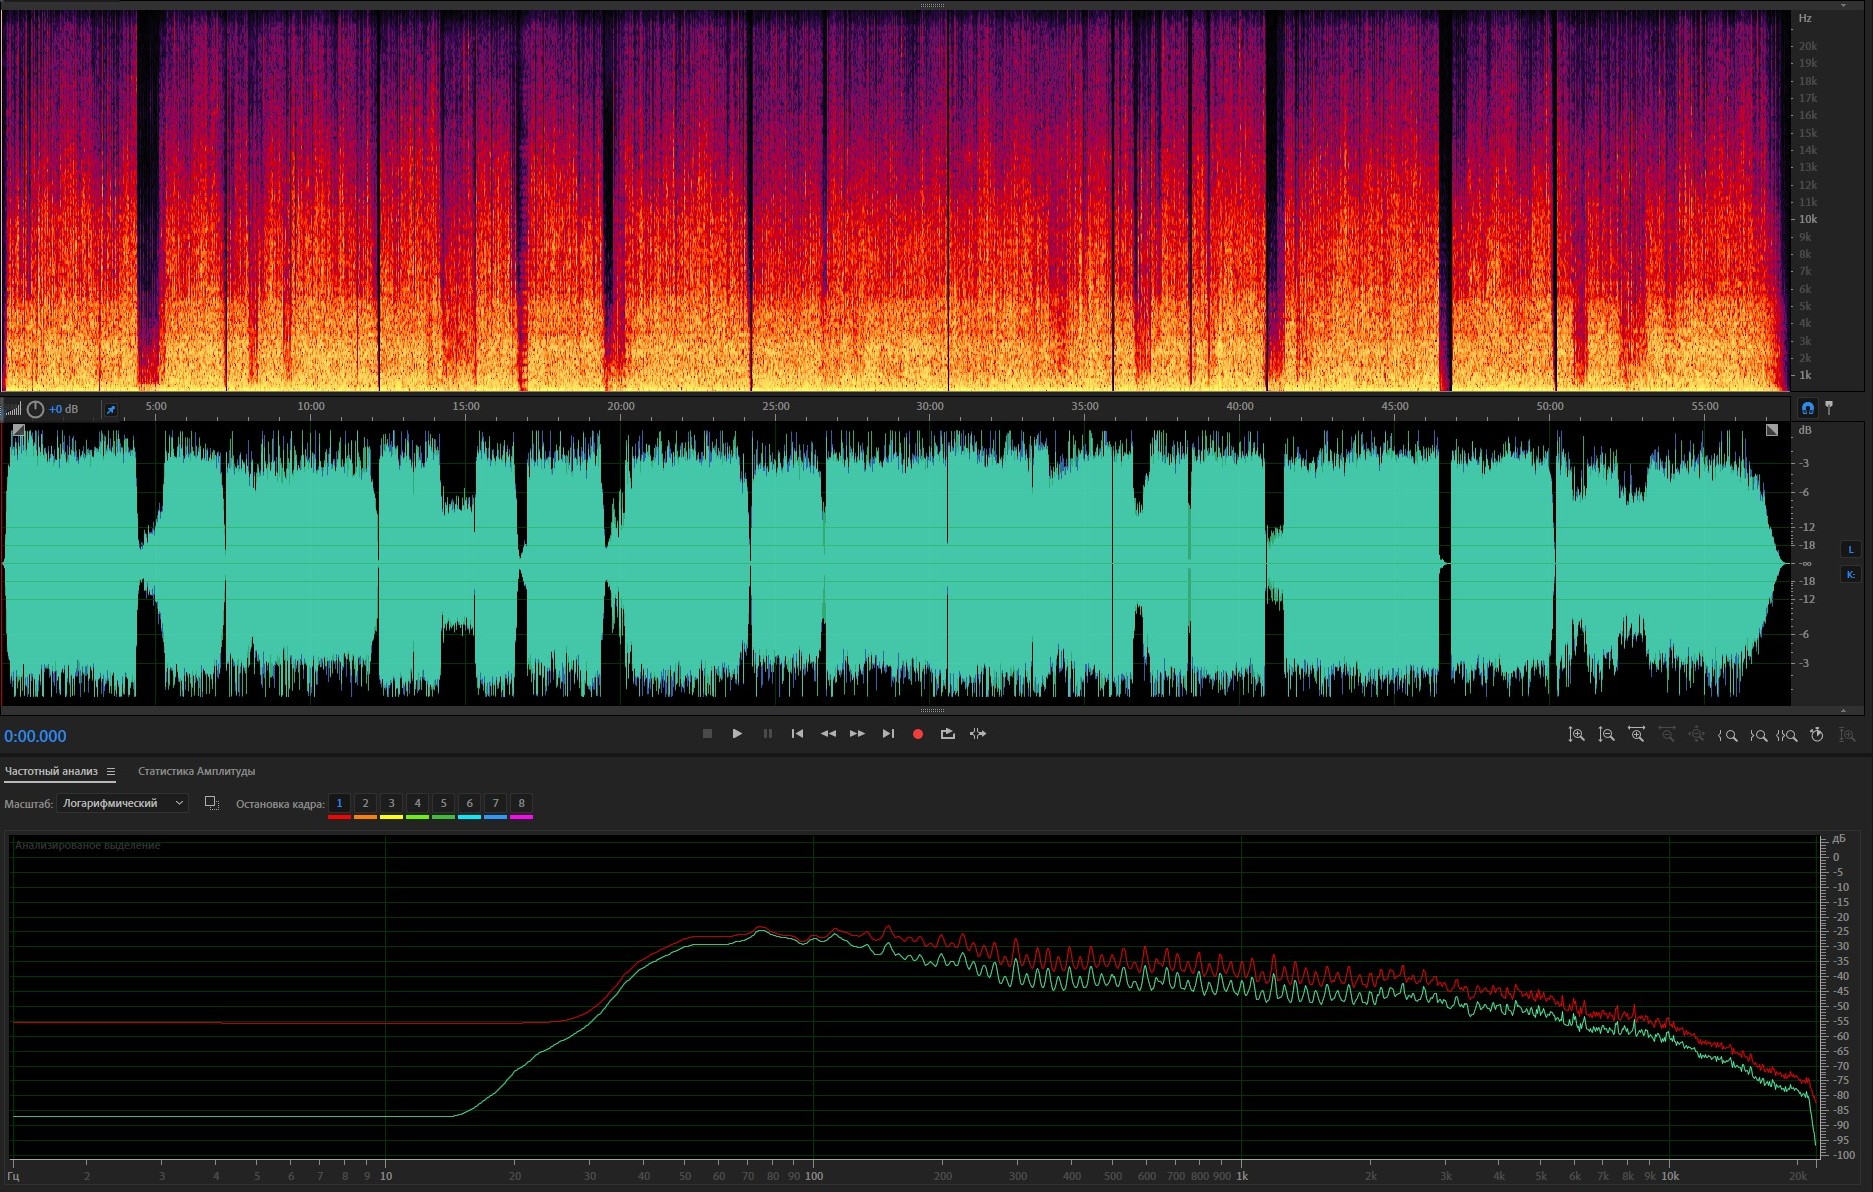Click Zoom In Amplitude icon
The width and height of the screenshot is (1873, 1192).
click(x=1576, y=735)
